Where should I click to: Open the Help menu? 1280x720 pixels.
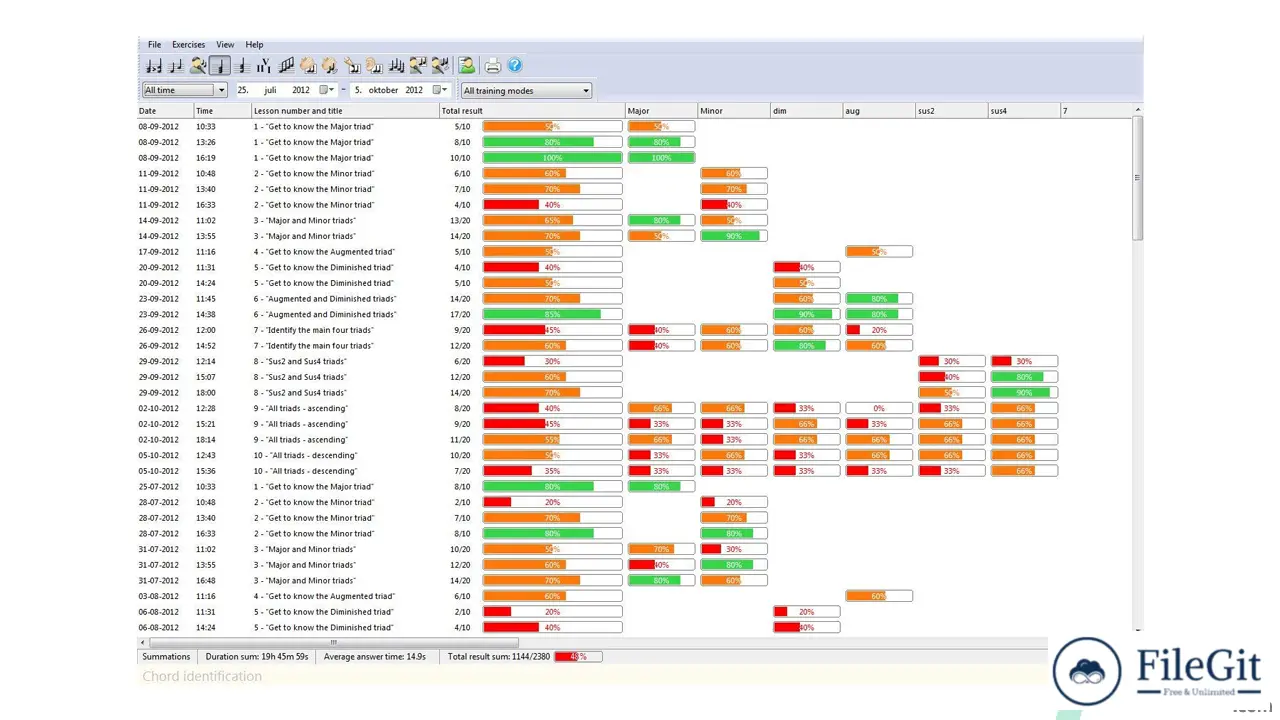(x=254, y=45)
